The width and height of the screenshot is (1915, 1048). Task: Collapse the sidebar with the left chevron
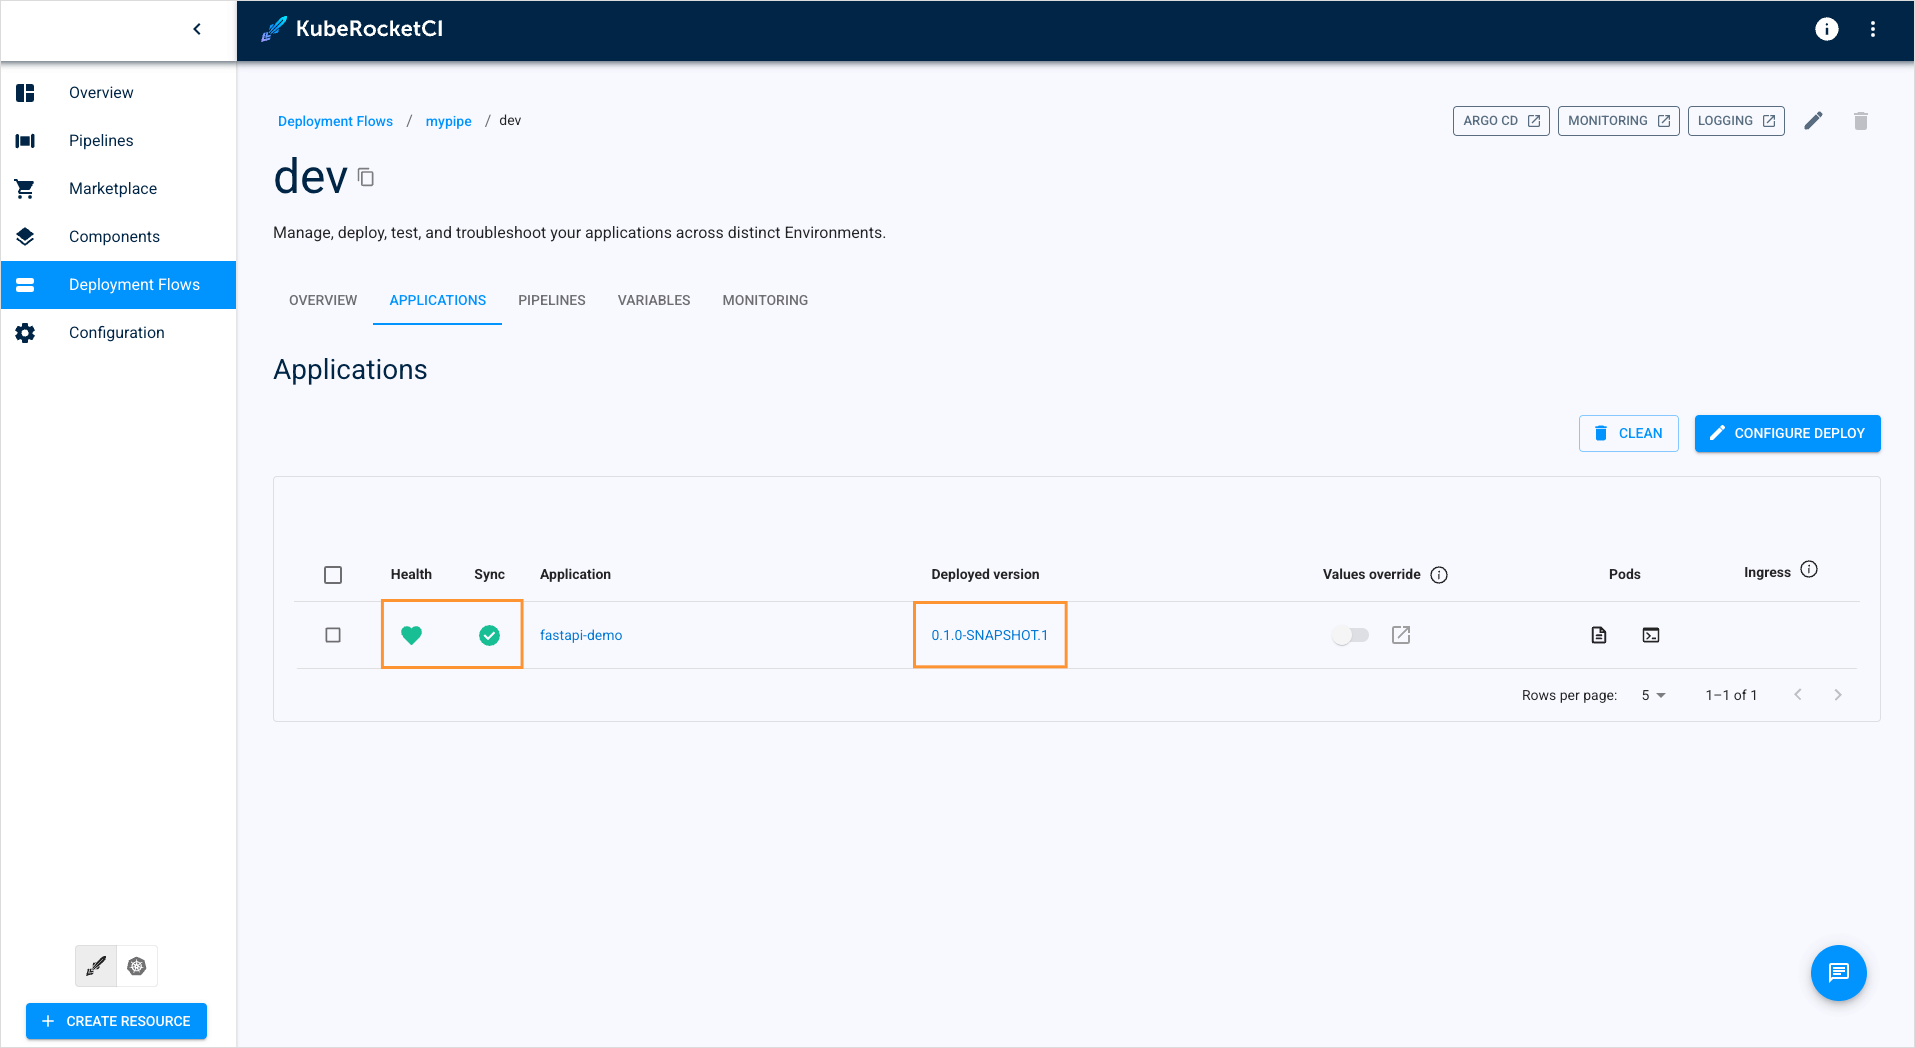[196, 29]
